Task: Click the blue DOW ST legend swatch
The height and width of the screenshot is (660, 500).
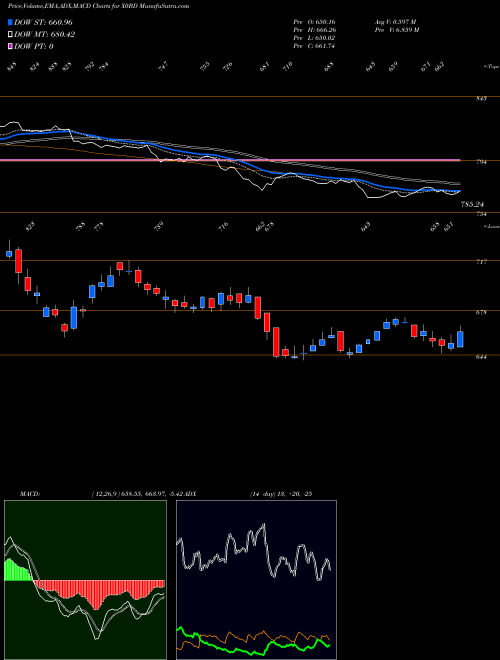Action: 10,22
